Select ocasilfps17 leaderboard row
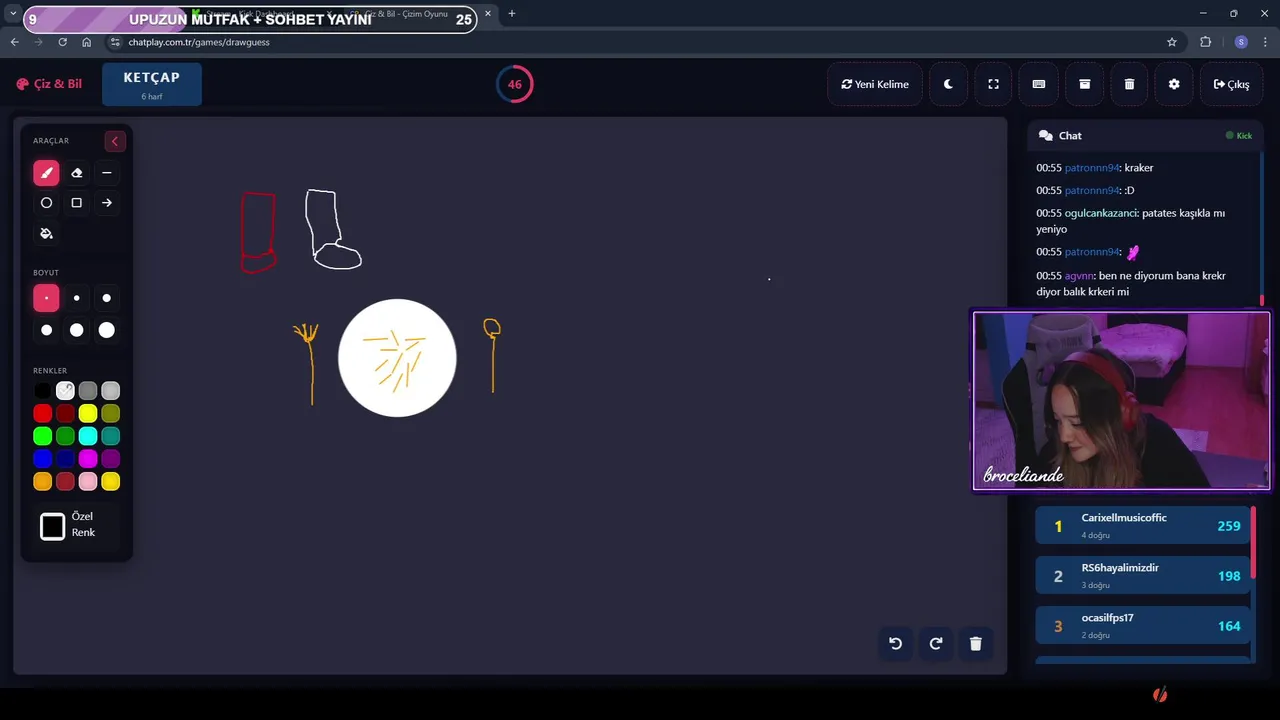The height and width of the screenshot is (720, 1280). pos(1143,625)
